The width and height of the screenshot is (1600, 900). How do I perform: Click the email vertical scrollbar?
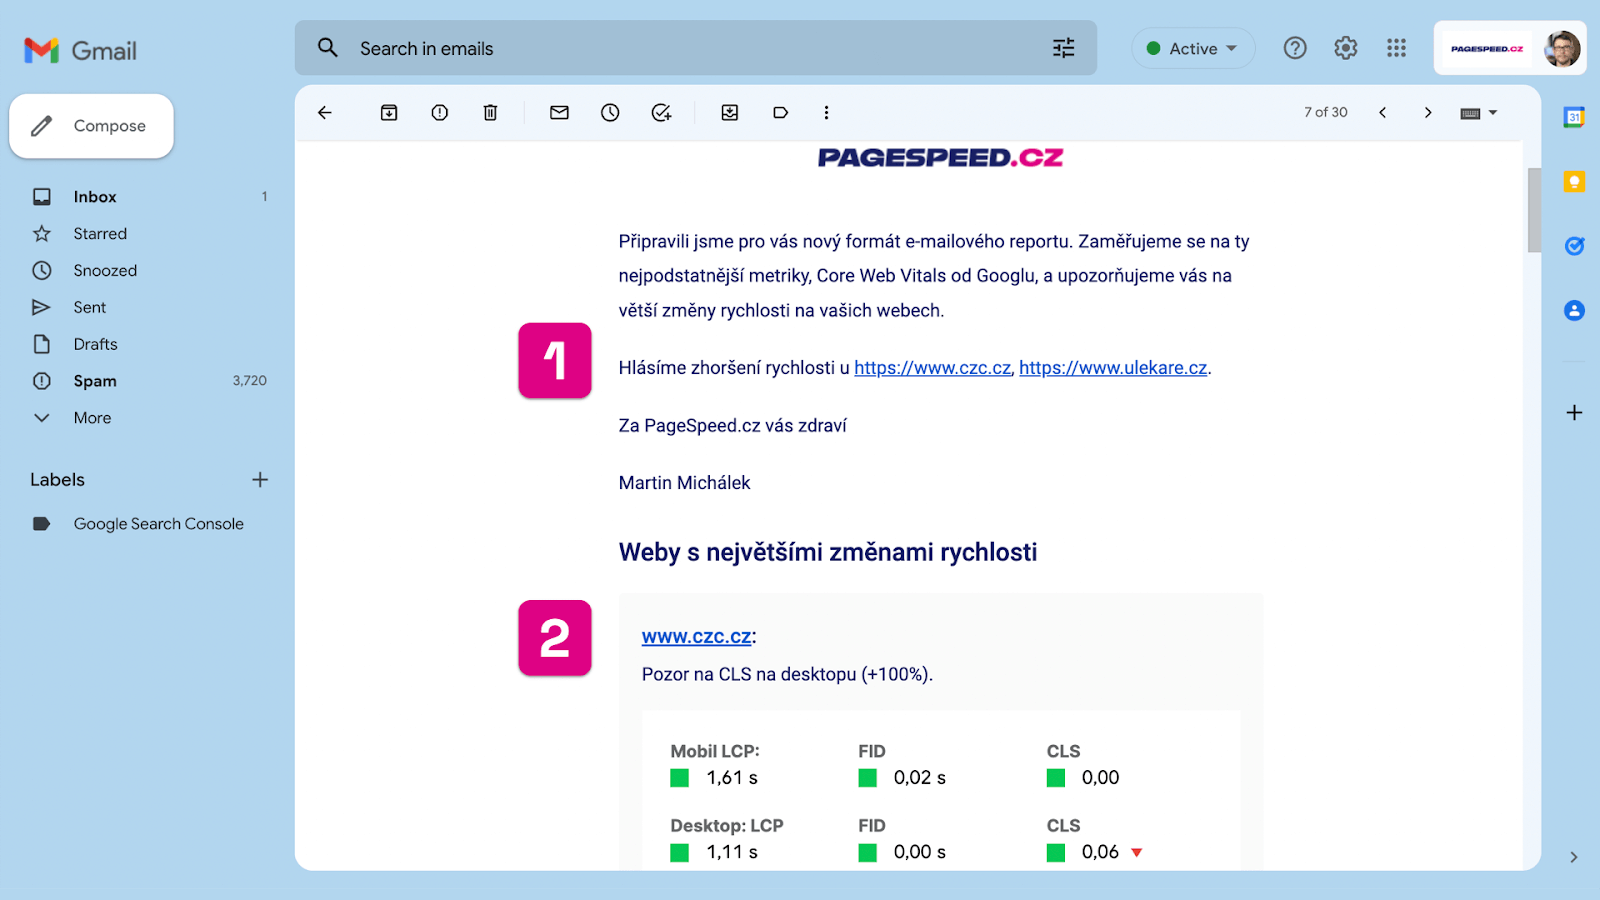point(1533,210)
